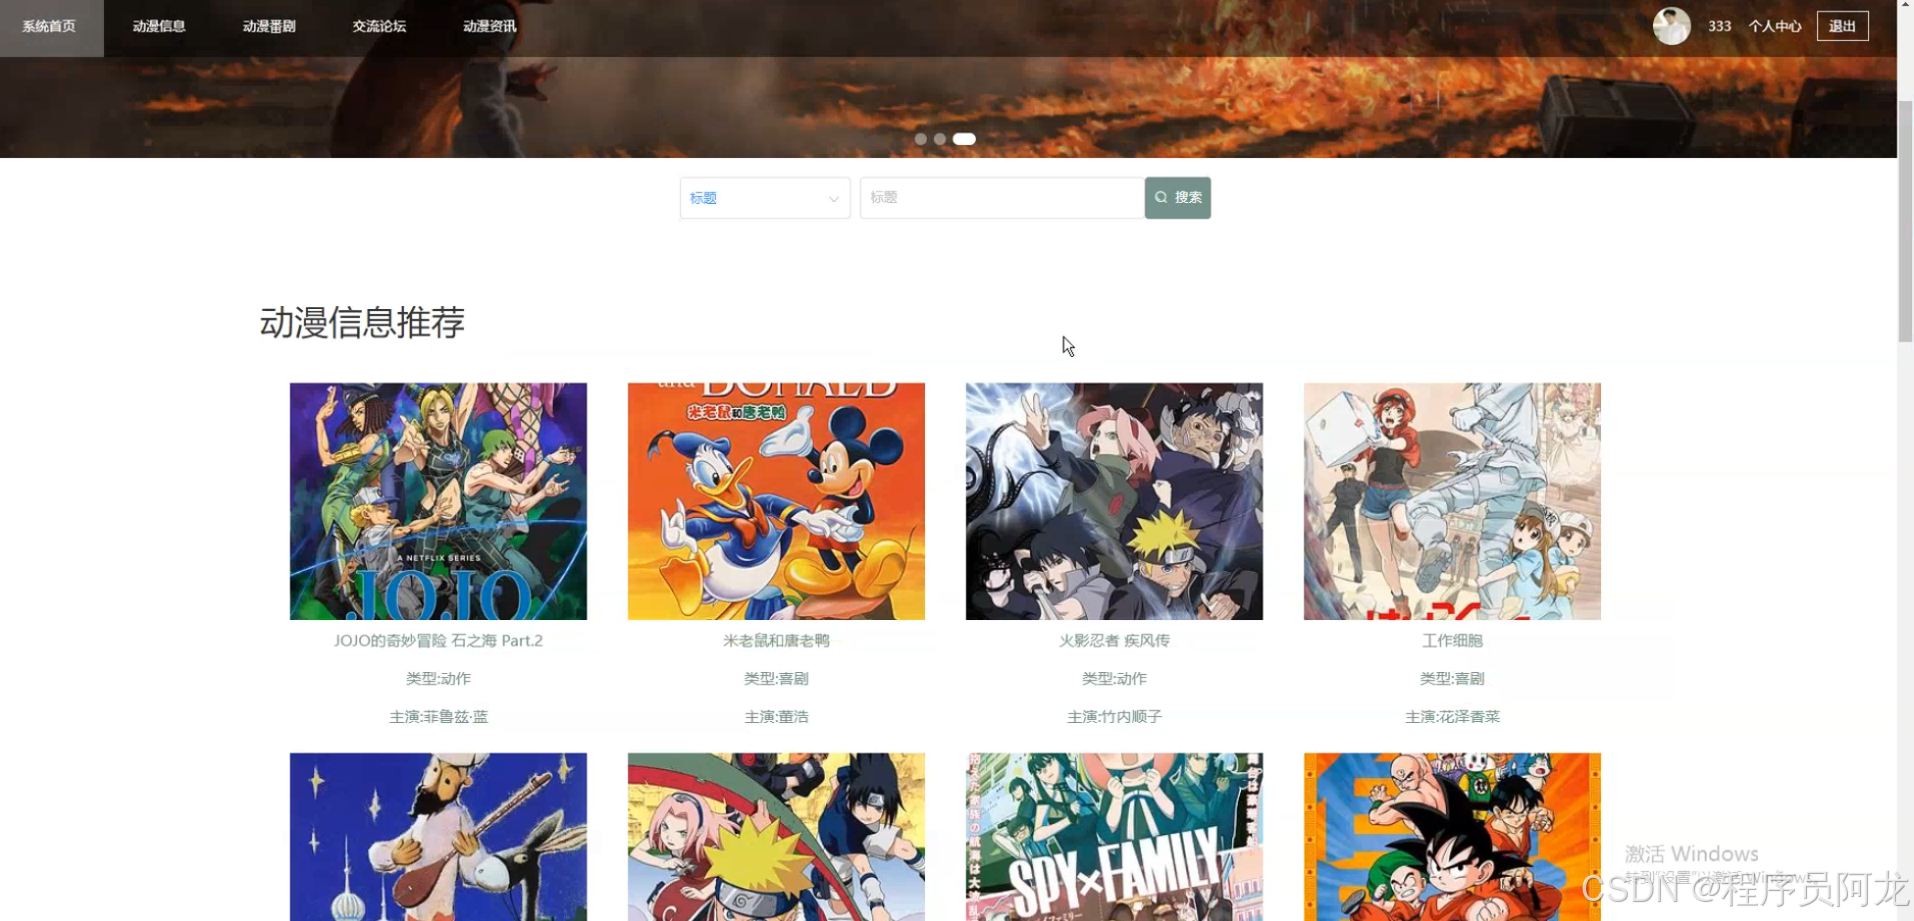Open the 米老鼠和唐老鸭 poster thumbnail
Viewport: 1914px width, 921px height.
(776, 501)
